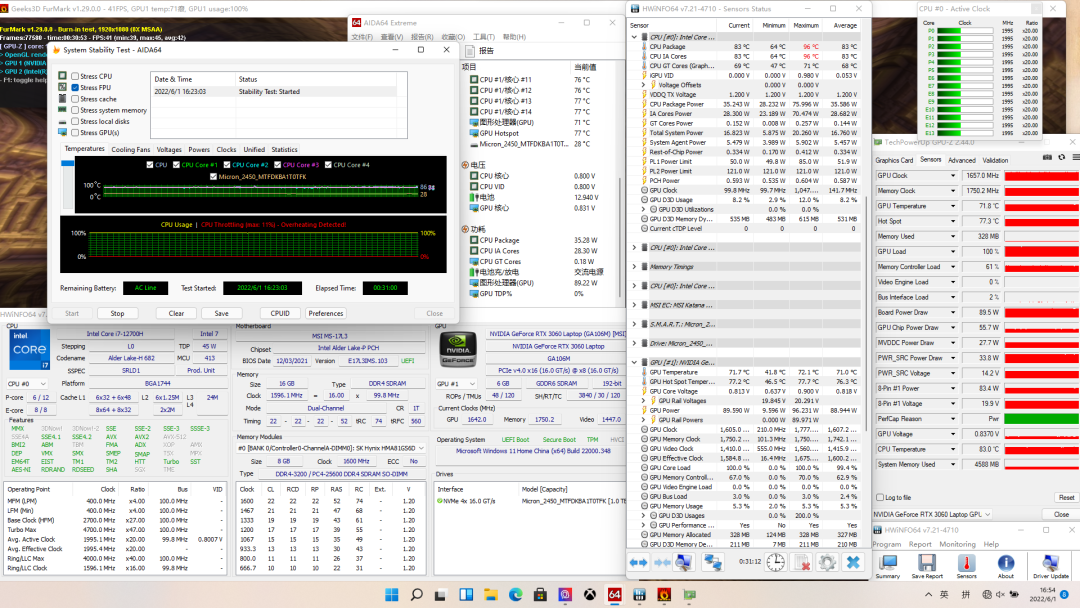Click the Preferences button in AIDA64

(x=326, y=313)
